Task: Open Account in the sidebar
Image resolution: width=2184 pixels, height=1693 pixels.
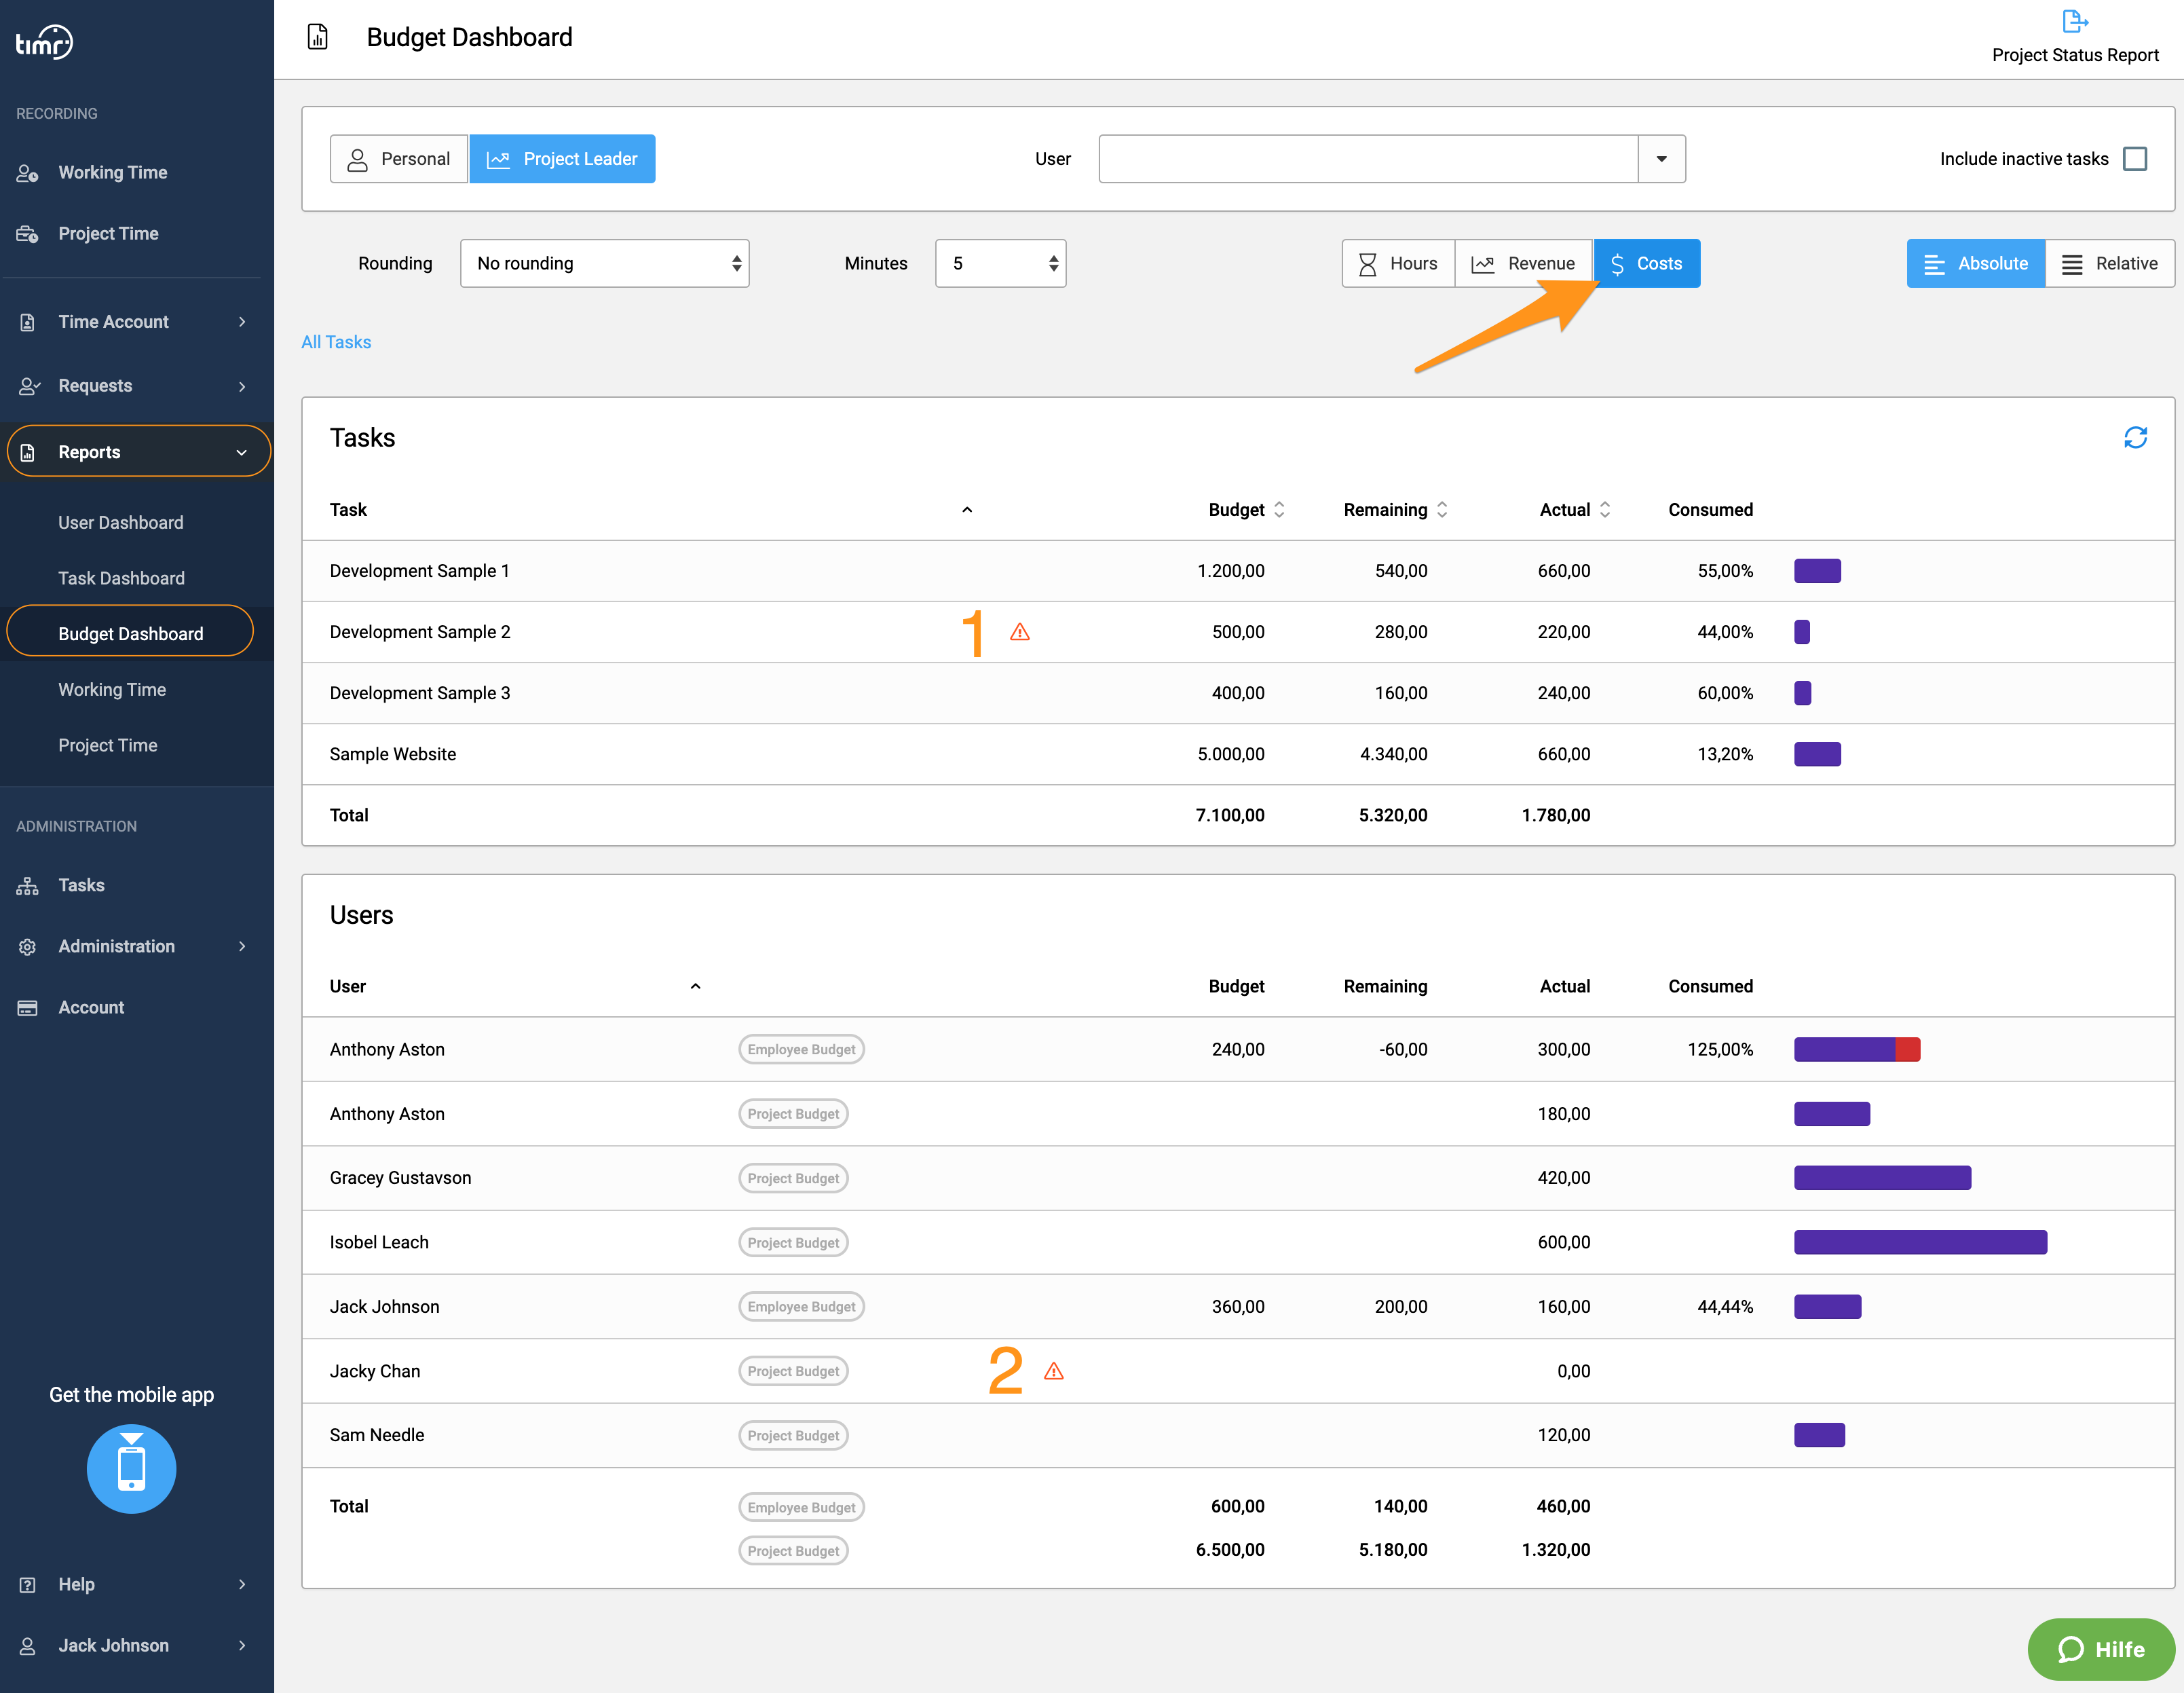Action: [91, 1008]
